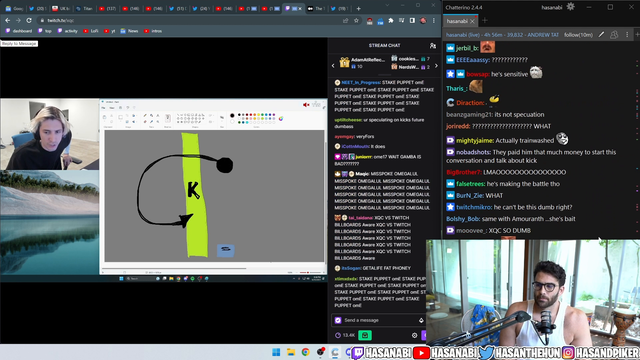Open Chrome extensions puzzle icon
This screenshot has width=640, height=360.
tap(391, 20)
